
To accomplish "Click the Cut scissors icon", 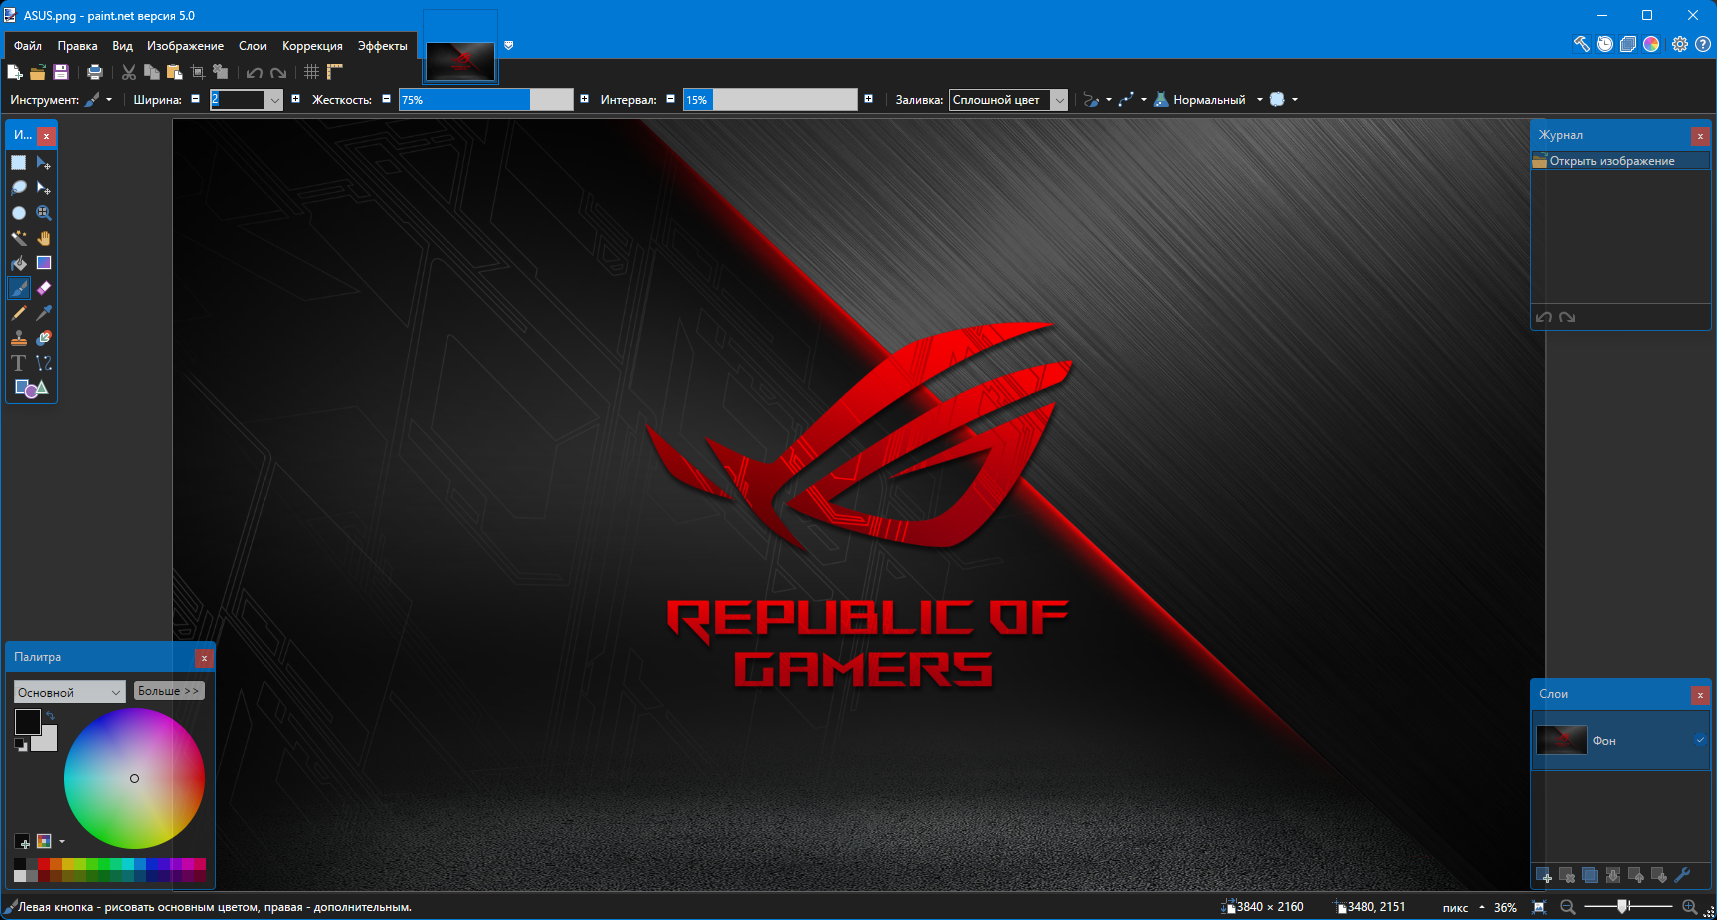I will [129, 72].
